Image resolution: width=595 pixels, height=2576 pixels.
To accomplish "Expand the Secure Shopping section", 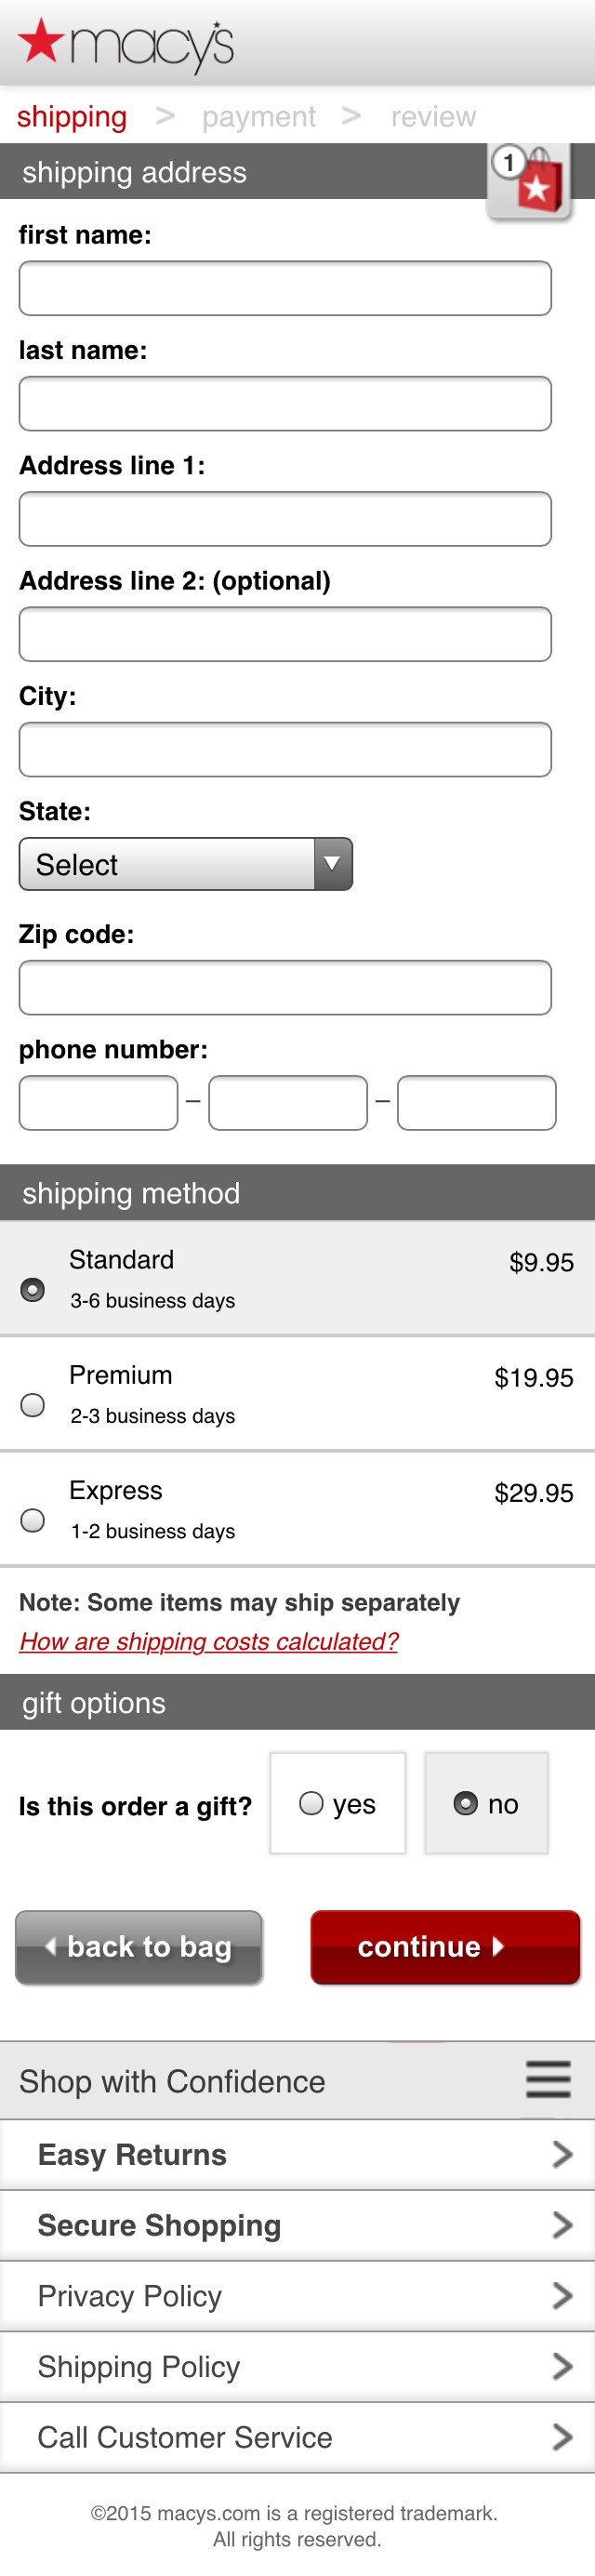I will (x=297, y=2225).
